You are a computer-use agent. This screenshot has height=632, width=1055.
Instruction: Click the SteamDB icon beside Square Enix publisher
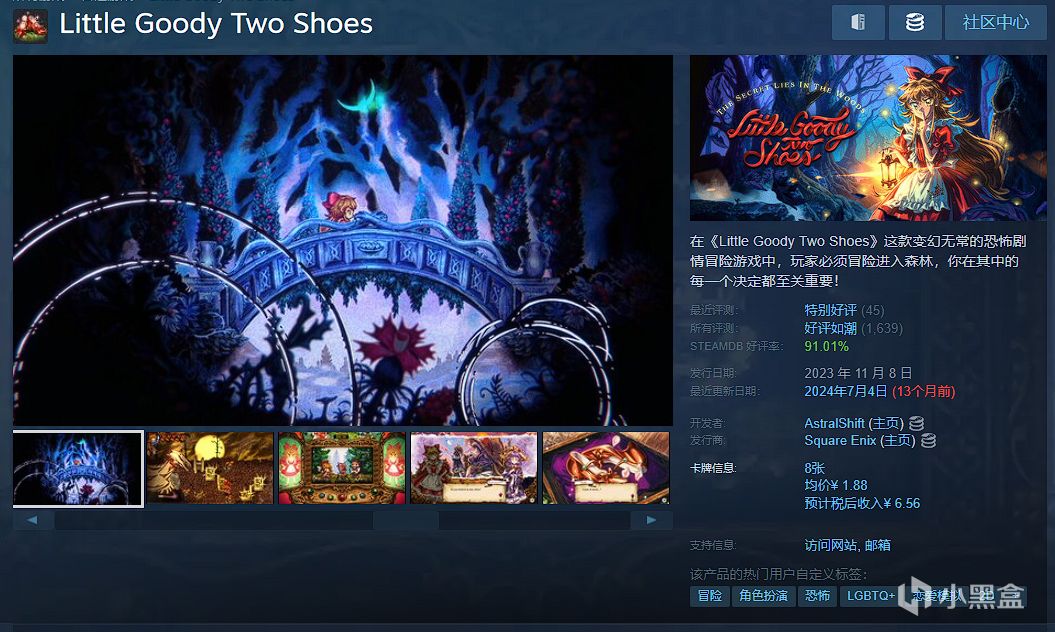(x=929, y=441)
